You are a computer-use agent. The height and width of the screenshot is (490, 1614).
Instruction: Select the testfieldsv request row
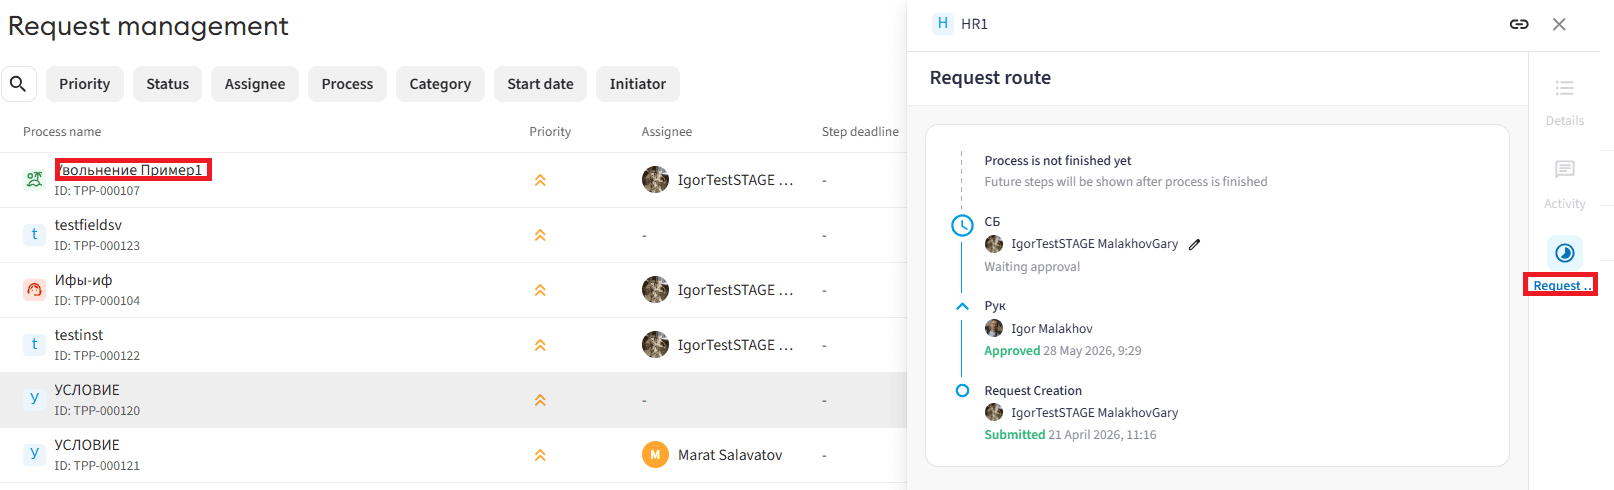[x=453, y=235]
